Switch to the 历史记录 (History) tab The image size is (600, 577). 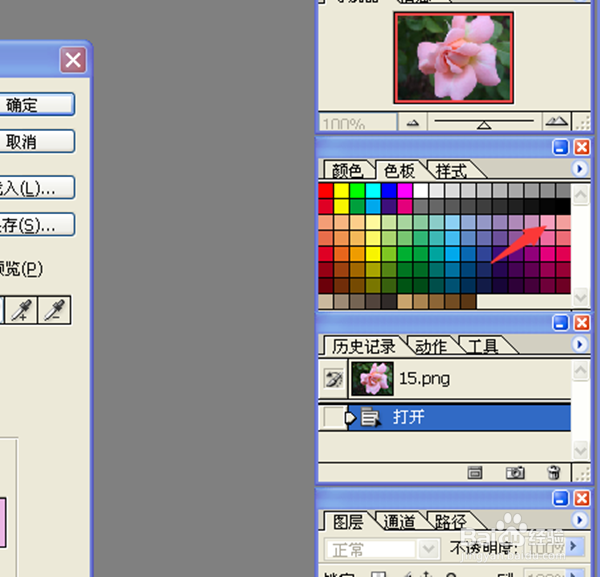click(364, 347)
